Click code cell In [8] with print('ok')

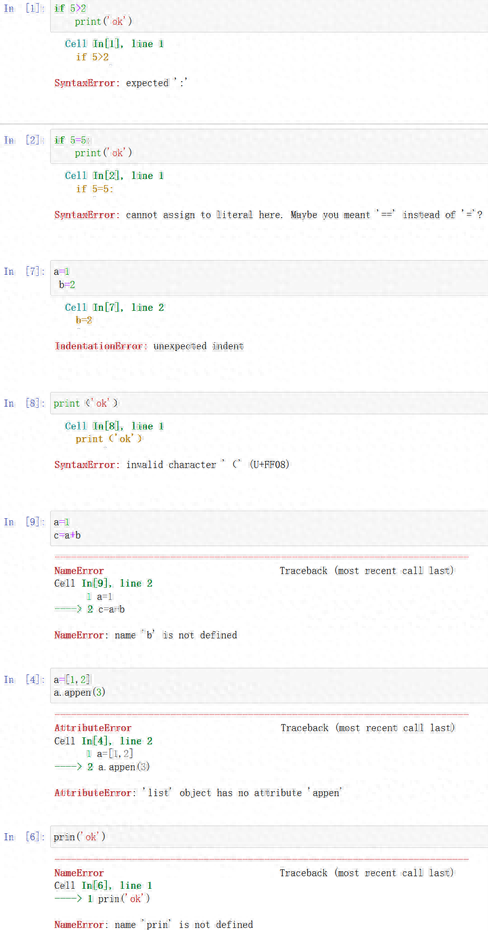269,403
